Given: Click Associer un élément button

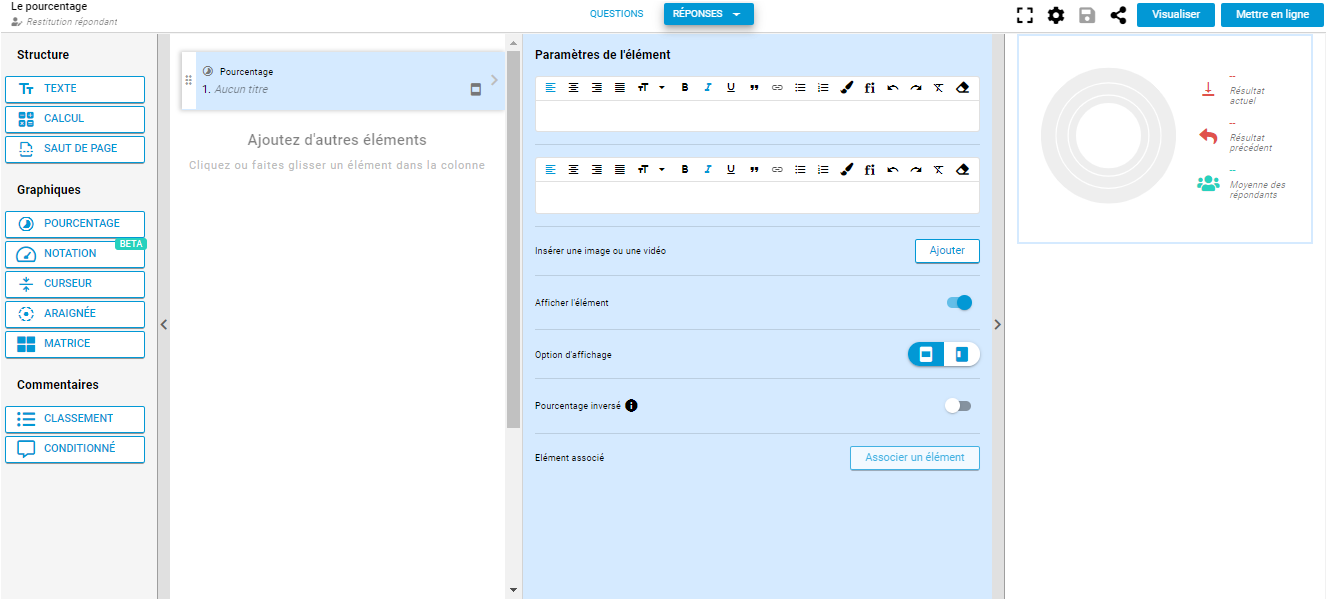Looking at the screenshot, I should (915, 458).
